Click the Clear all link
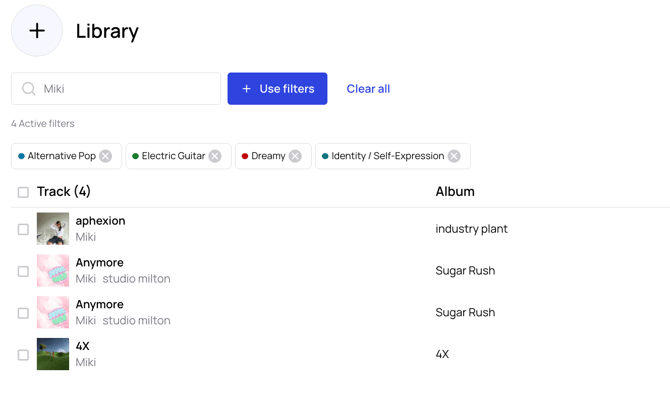The image size is (670, 416). [x=368, y=89]
